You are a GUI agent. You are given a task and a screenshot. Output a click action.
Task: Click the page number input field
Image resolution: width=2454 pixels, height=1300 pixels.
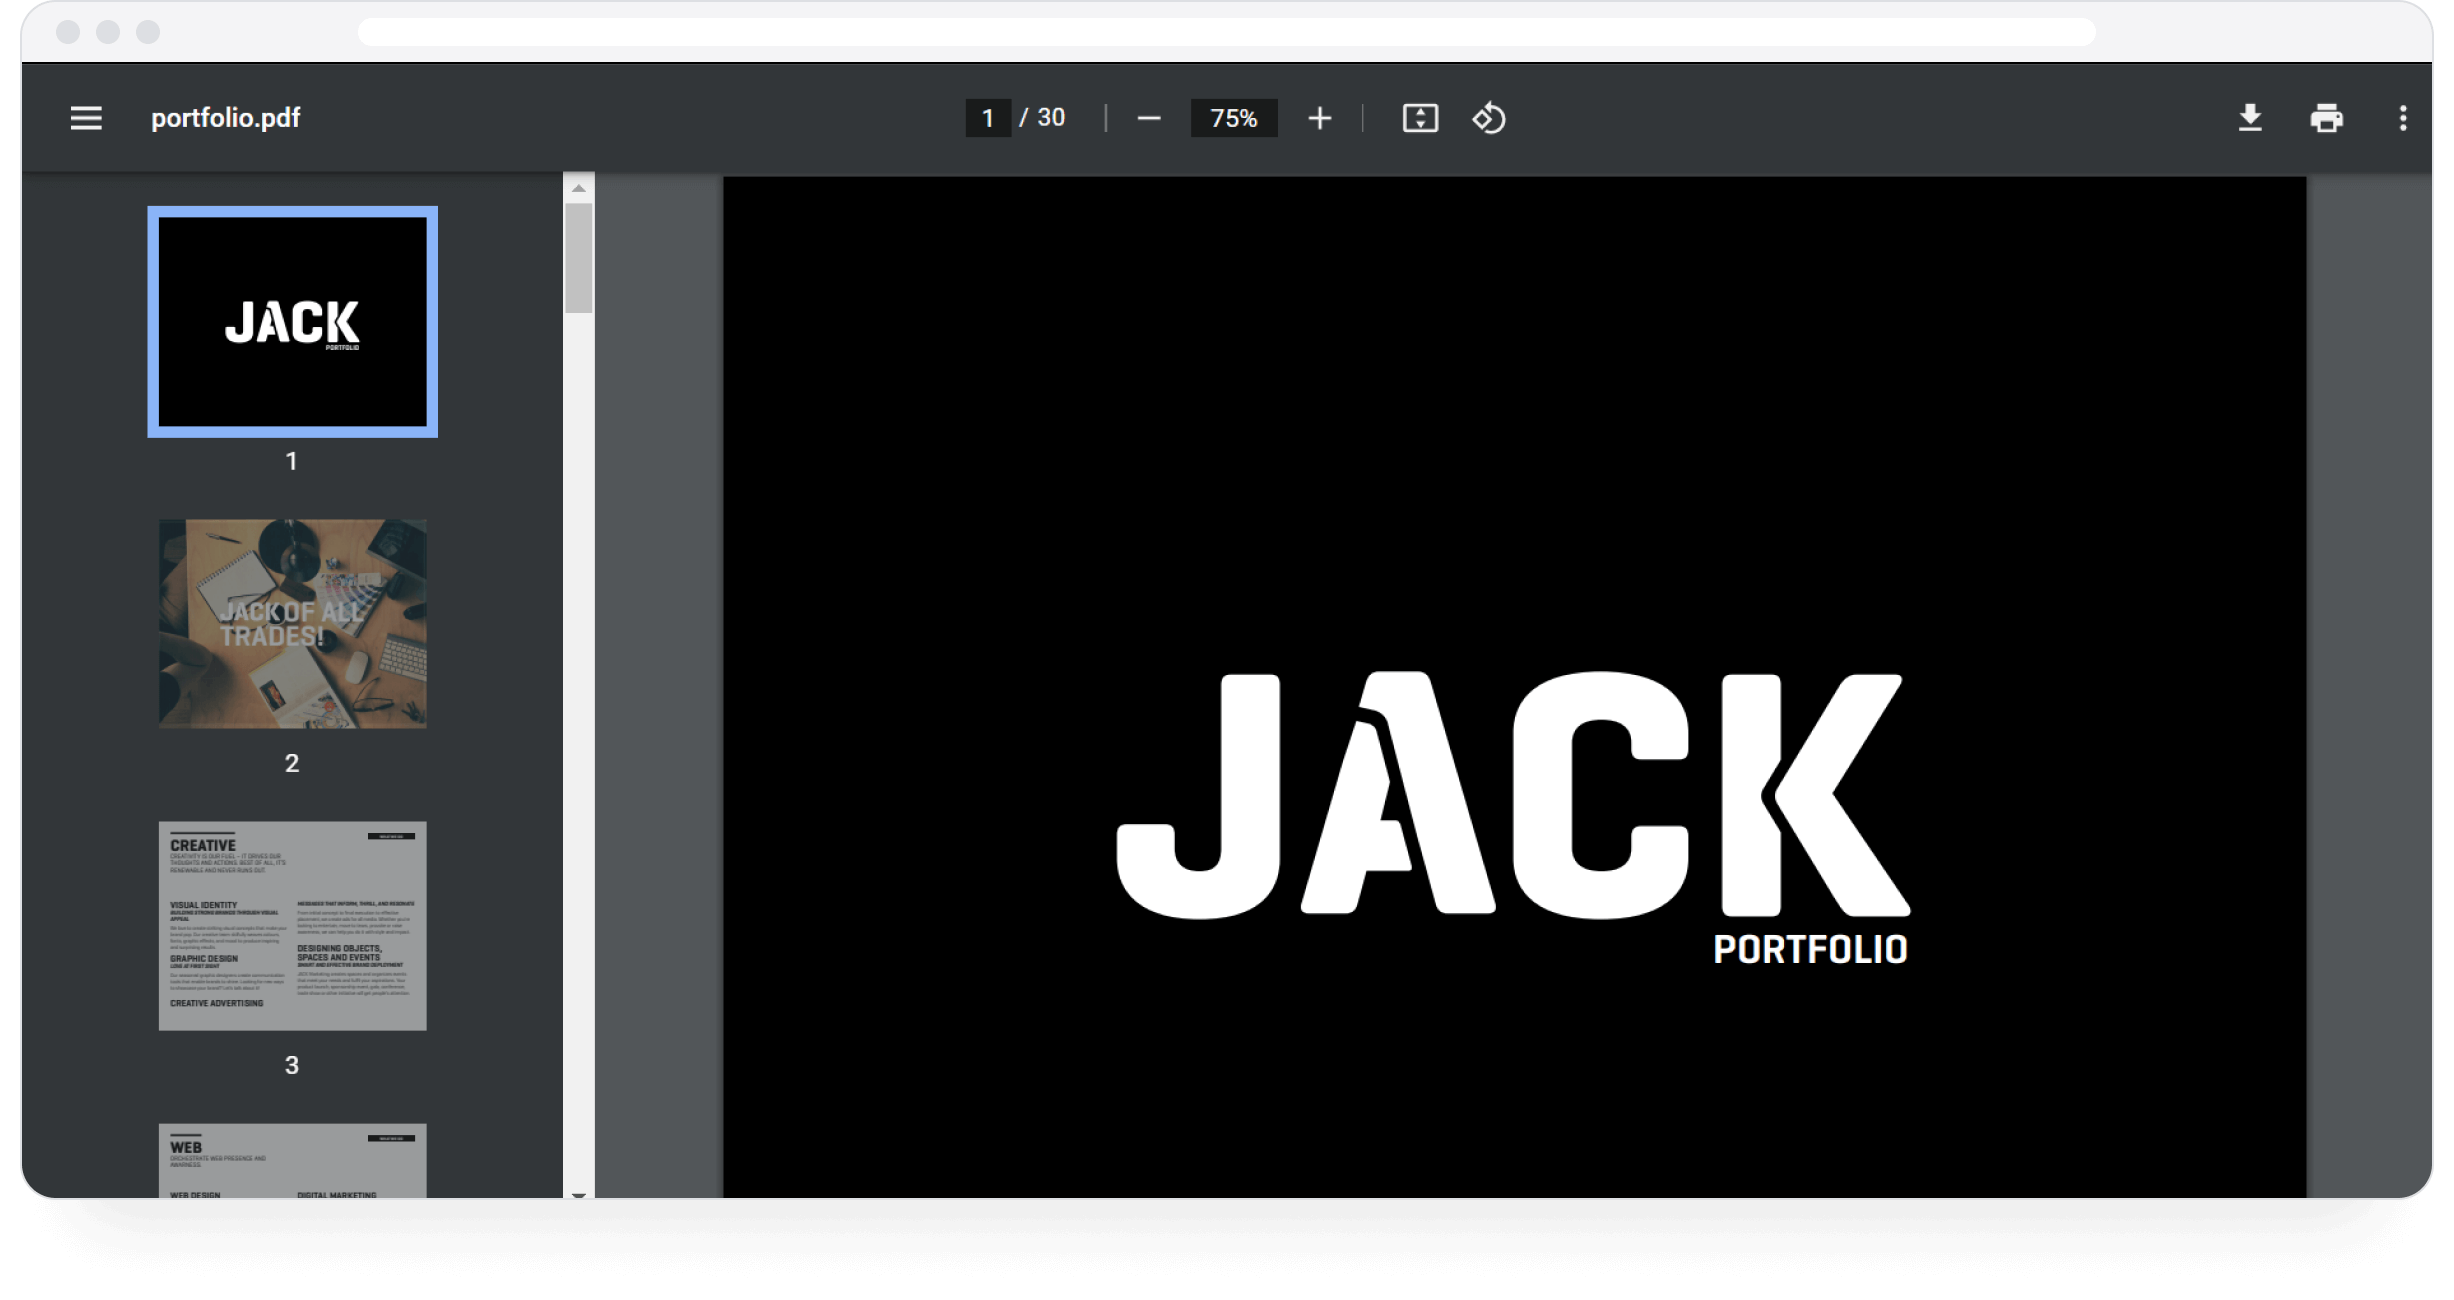988,117
